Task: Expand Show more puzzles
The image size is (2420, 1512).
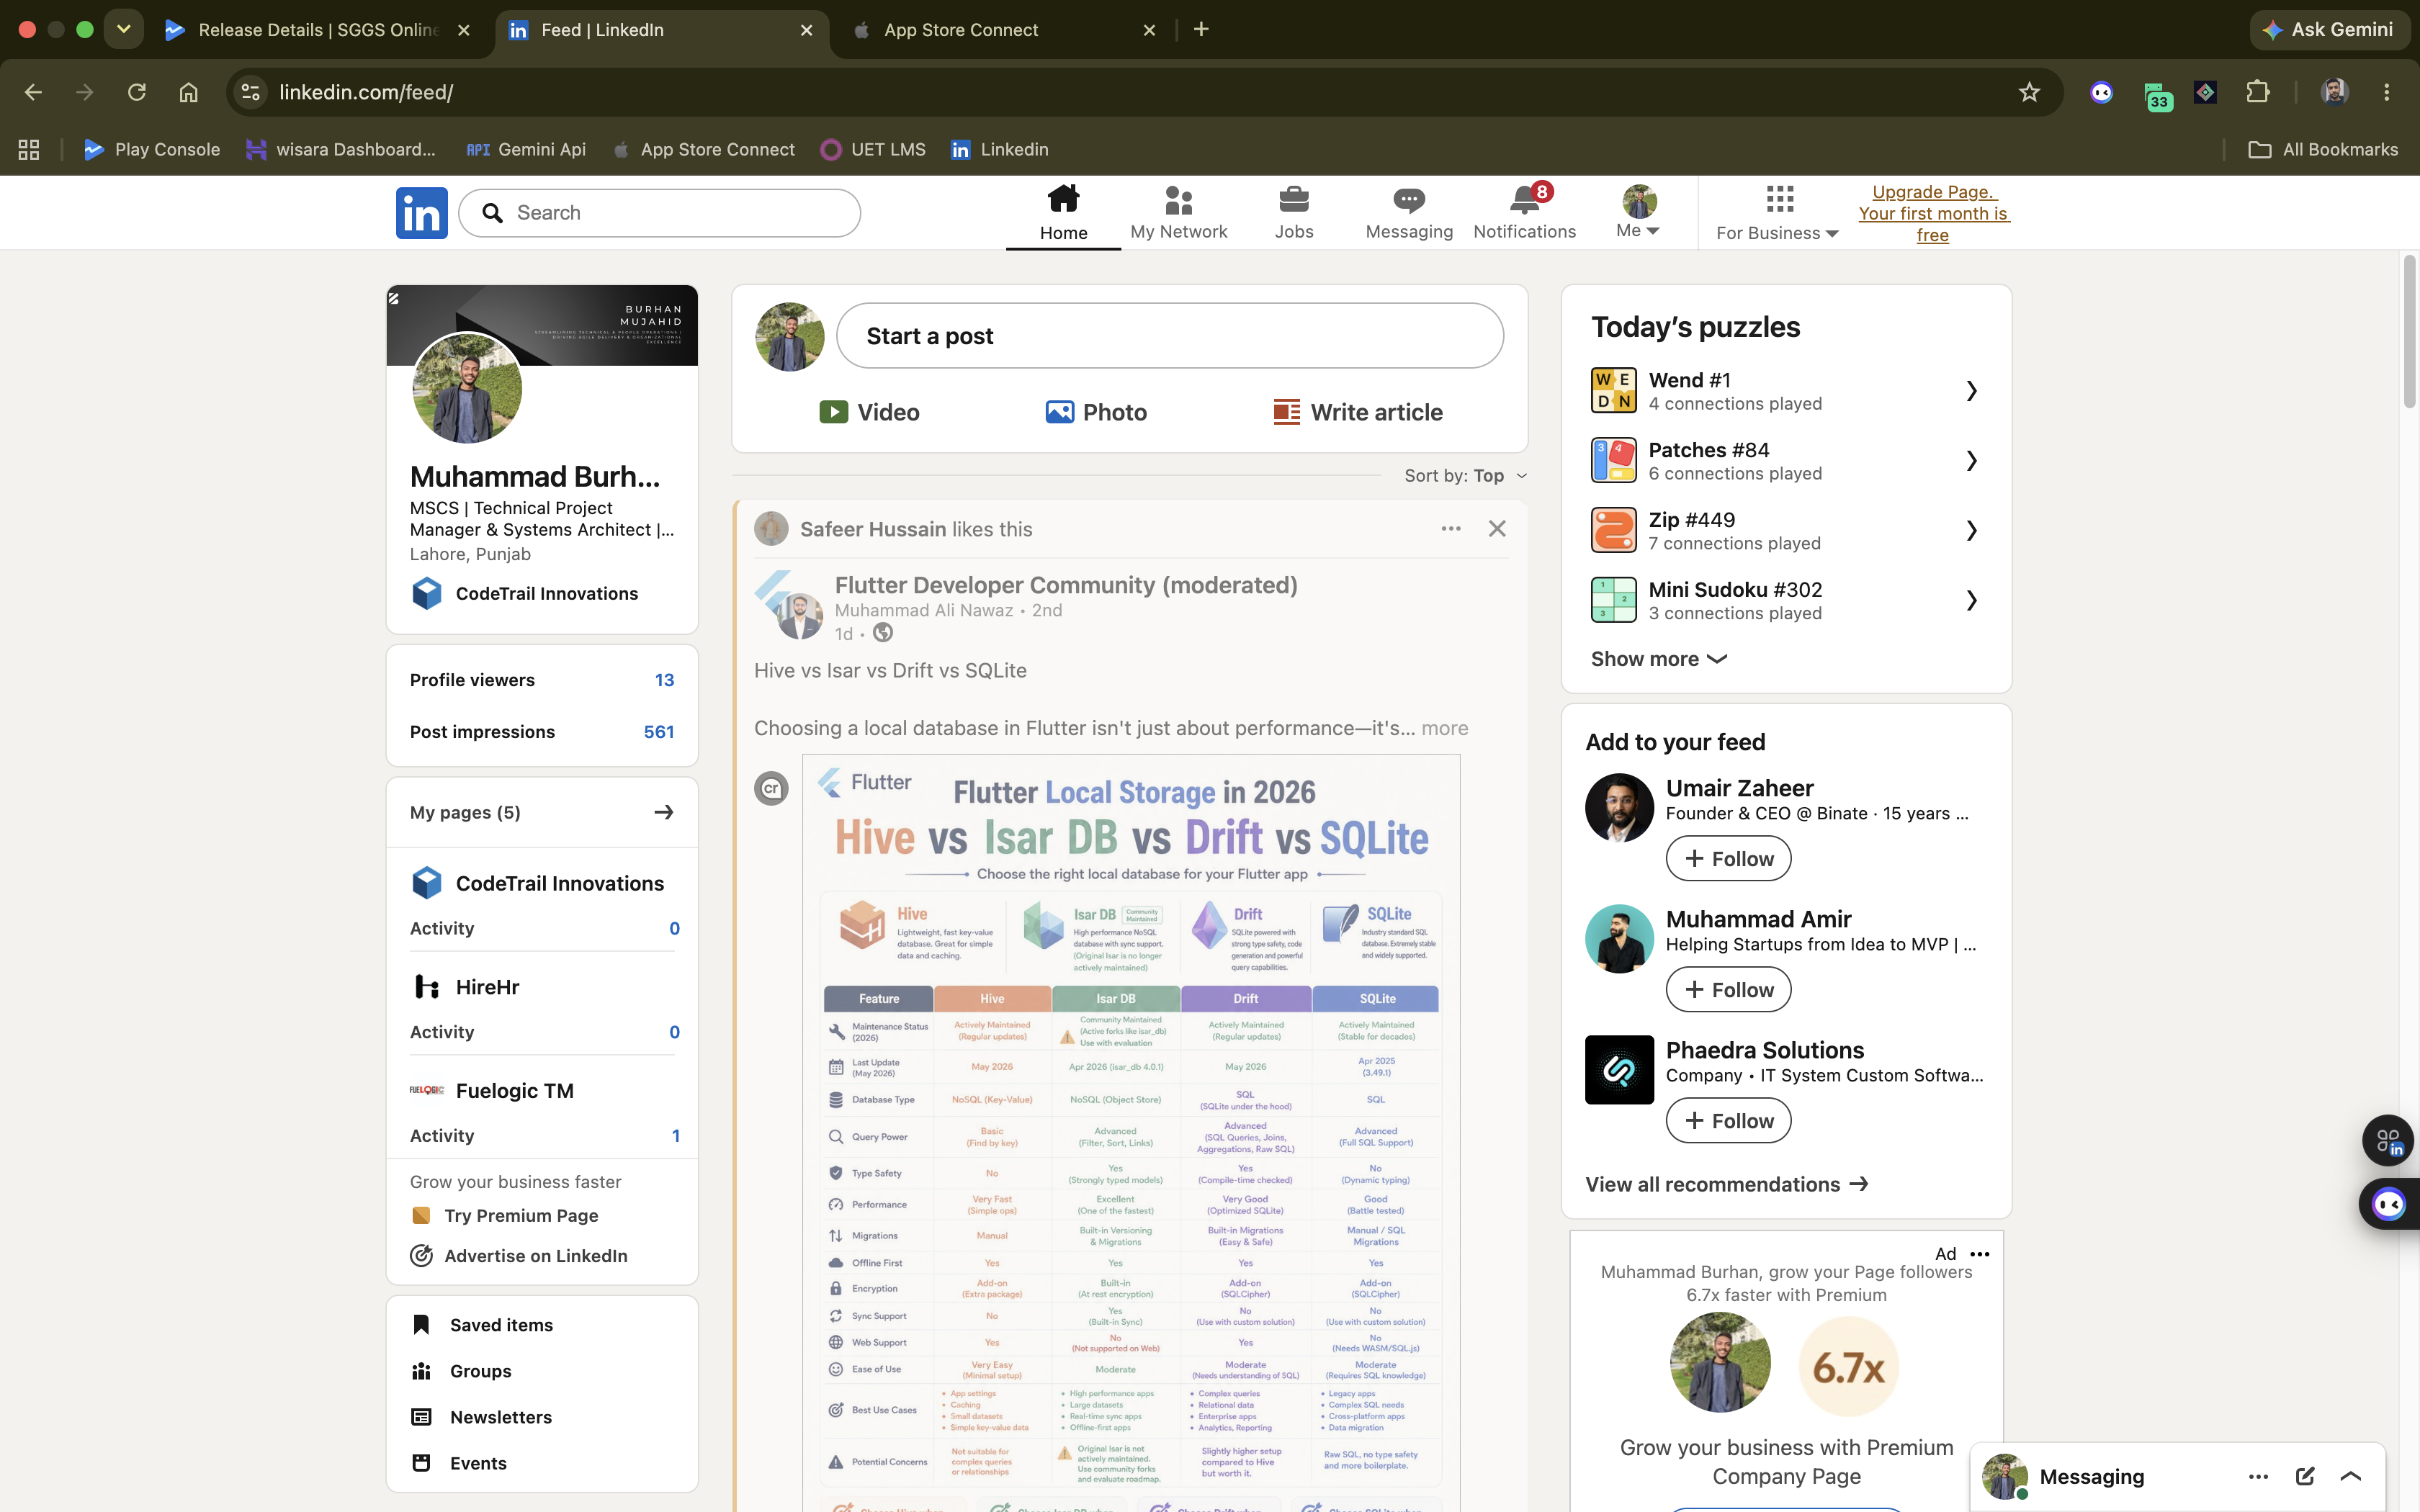Action: (1658, 659)
